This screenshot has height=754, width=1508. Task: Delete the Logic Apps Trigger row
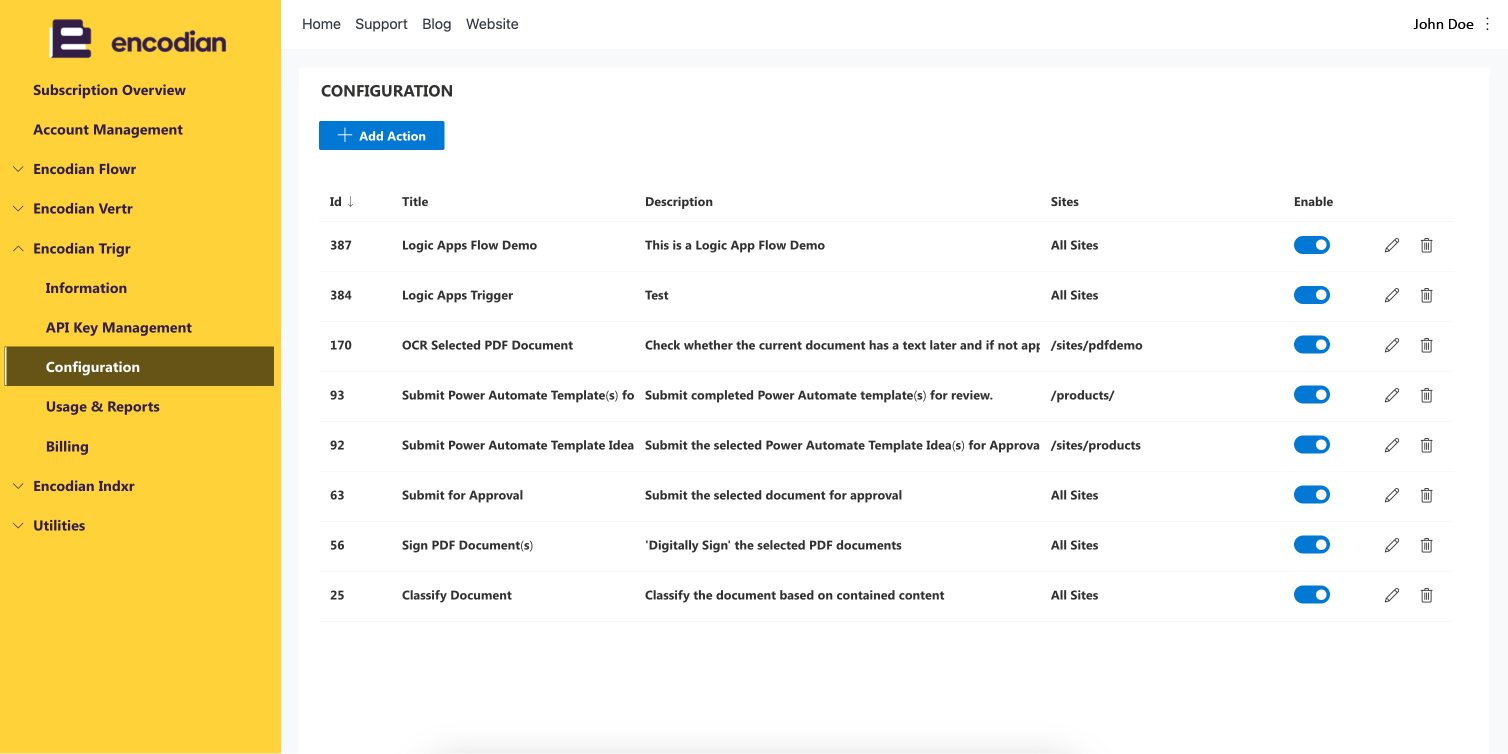coord(1427,295)
